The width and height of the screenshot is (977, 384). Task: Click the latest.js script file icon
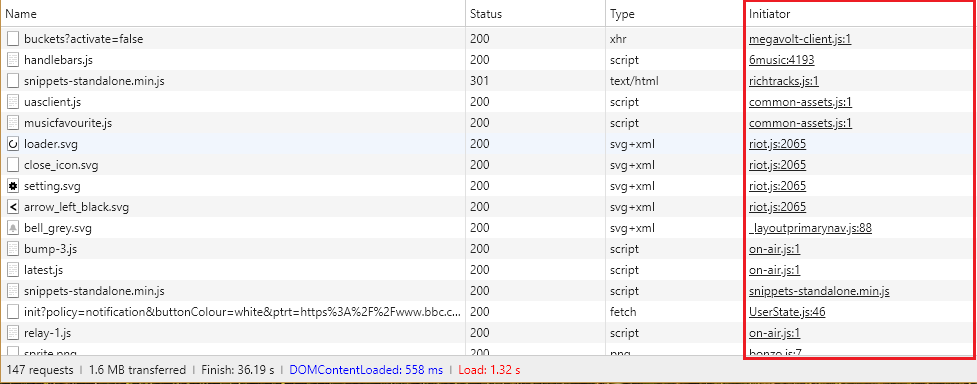(x=12, y=270)
